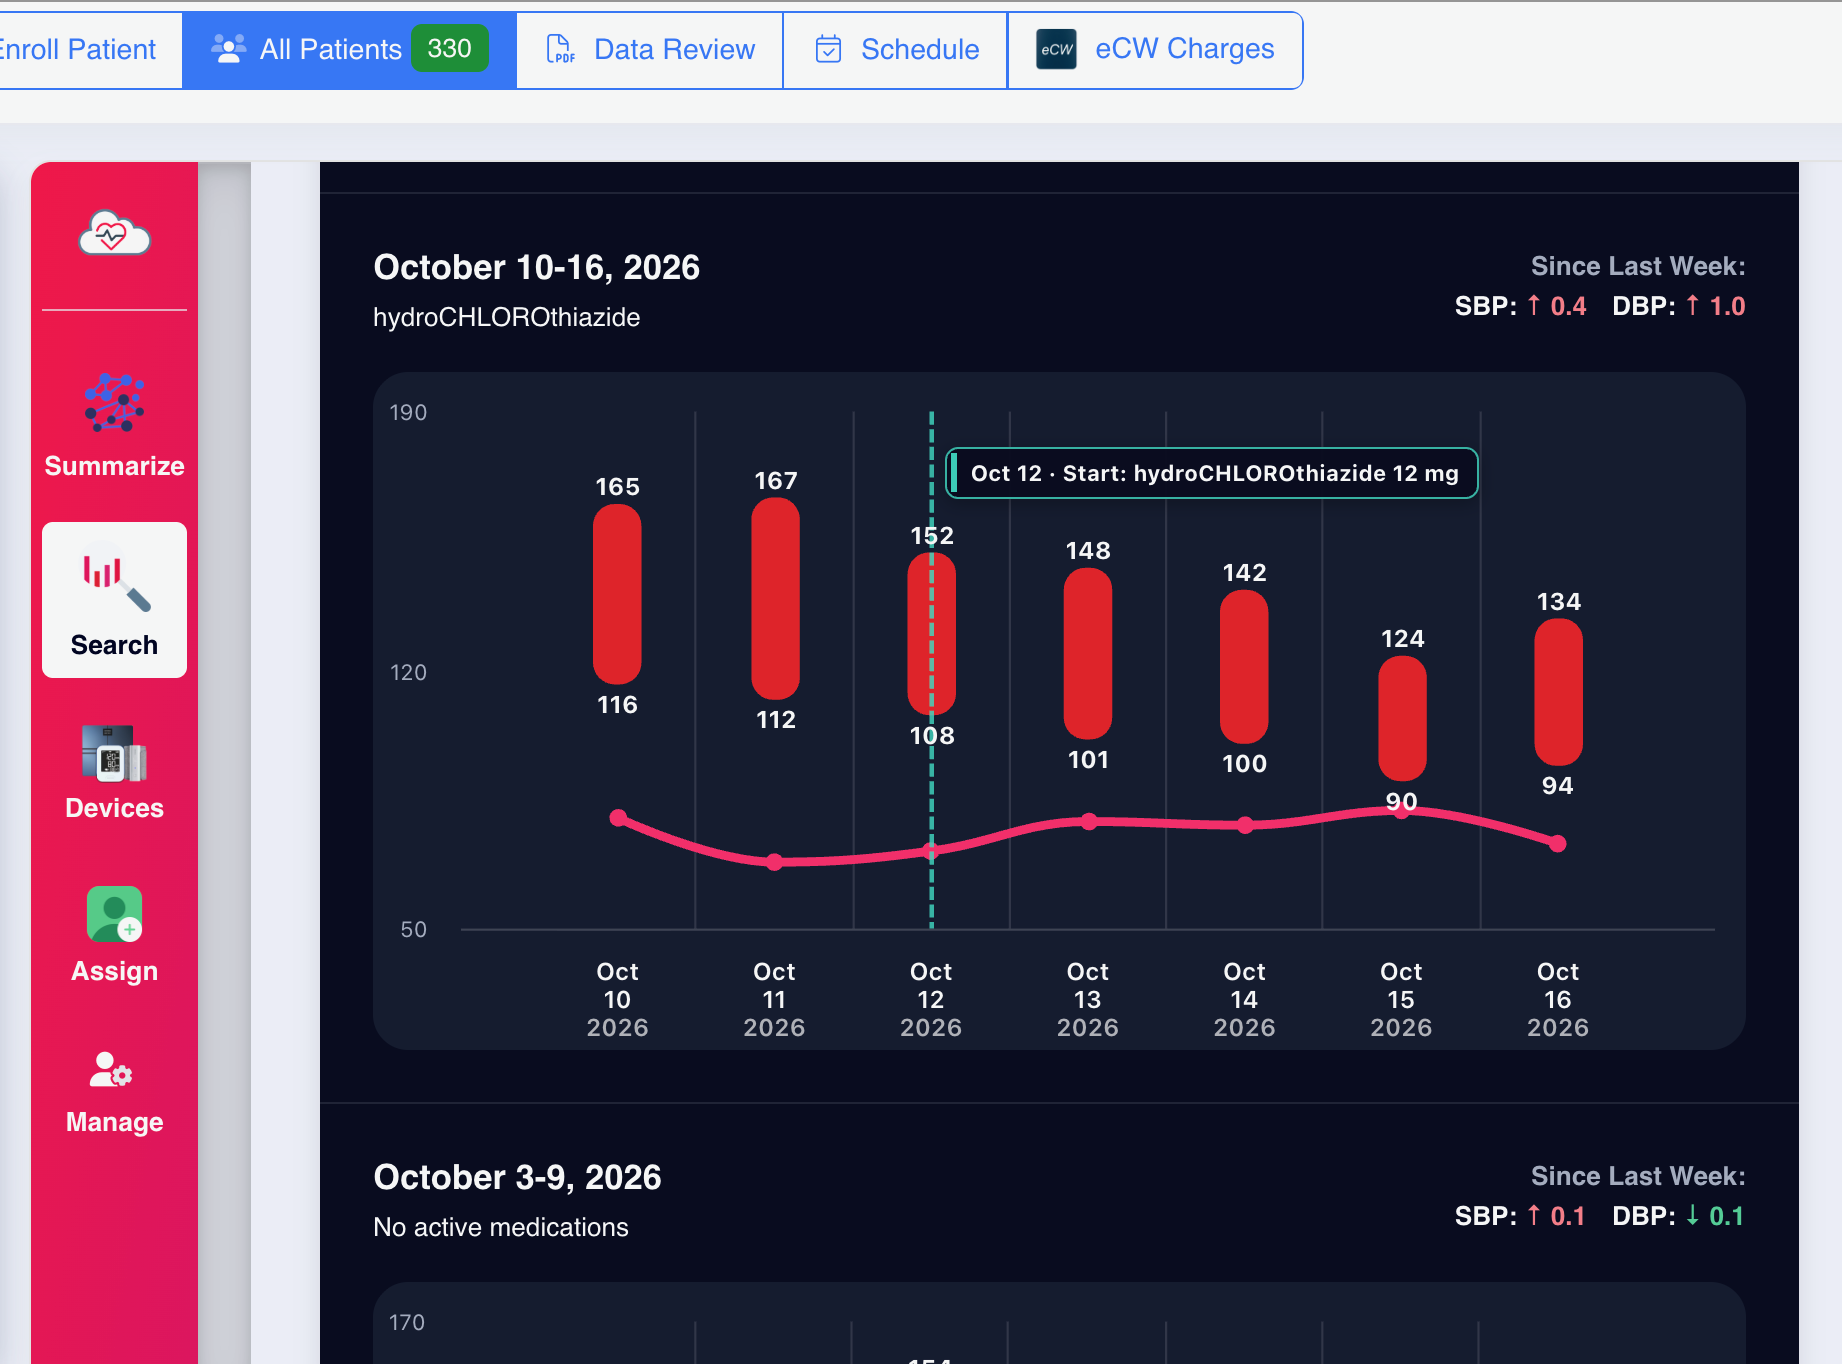This screenshot has width=1842, height=1364.
Task: Click the eCW logo icon
Action: point(1056,49)
